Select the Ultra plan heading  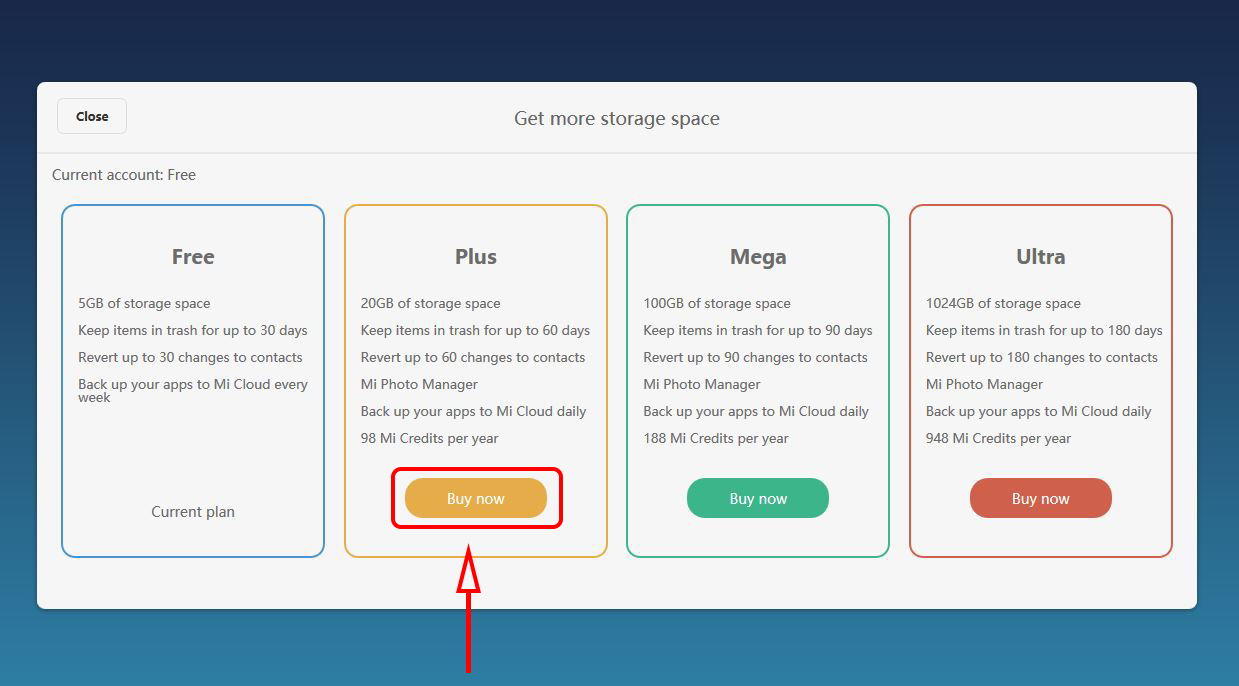(x=1040, y=257)
